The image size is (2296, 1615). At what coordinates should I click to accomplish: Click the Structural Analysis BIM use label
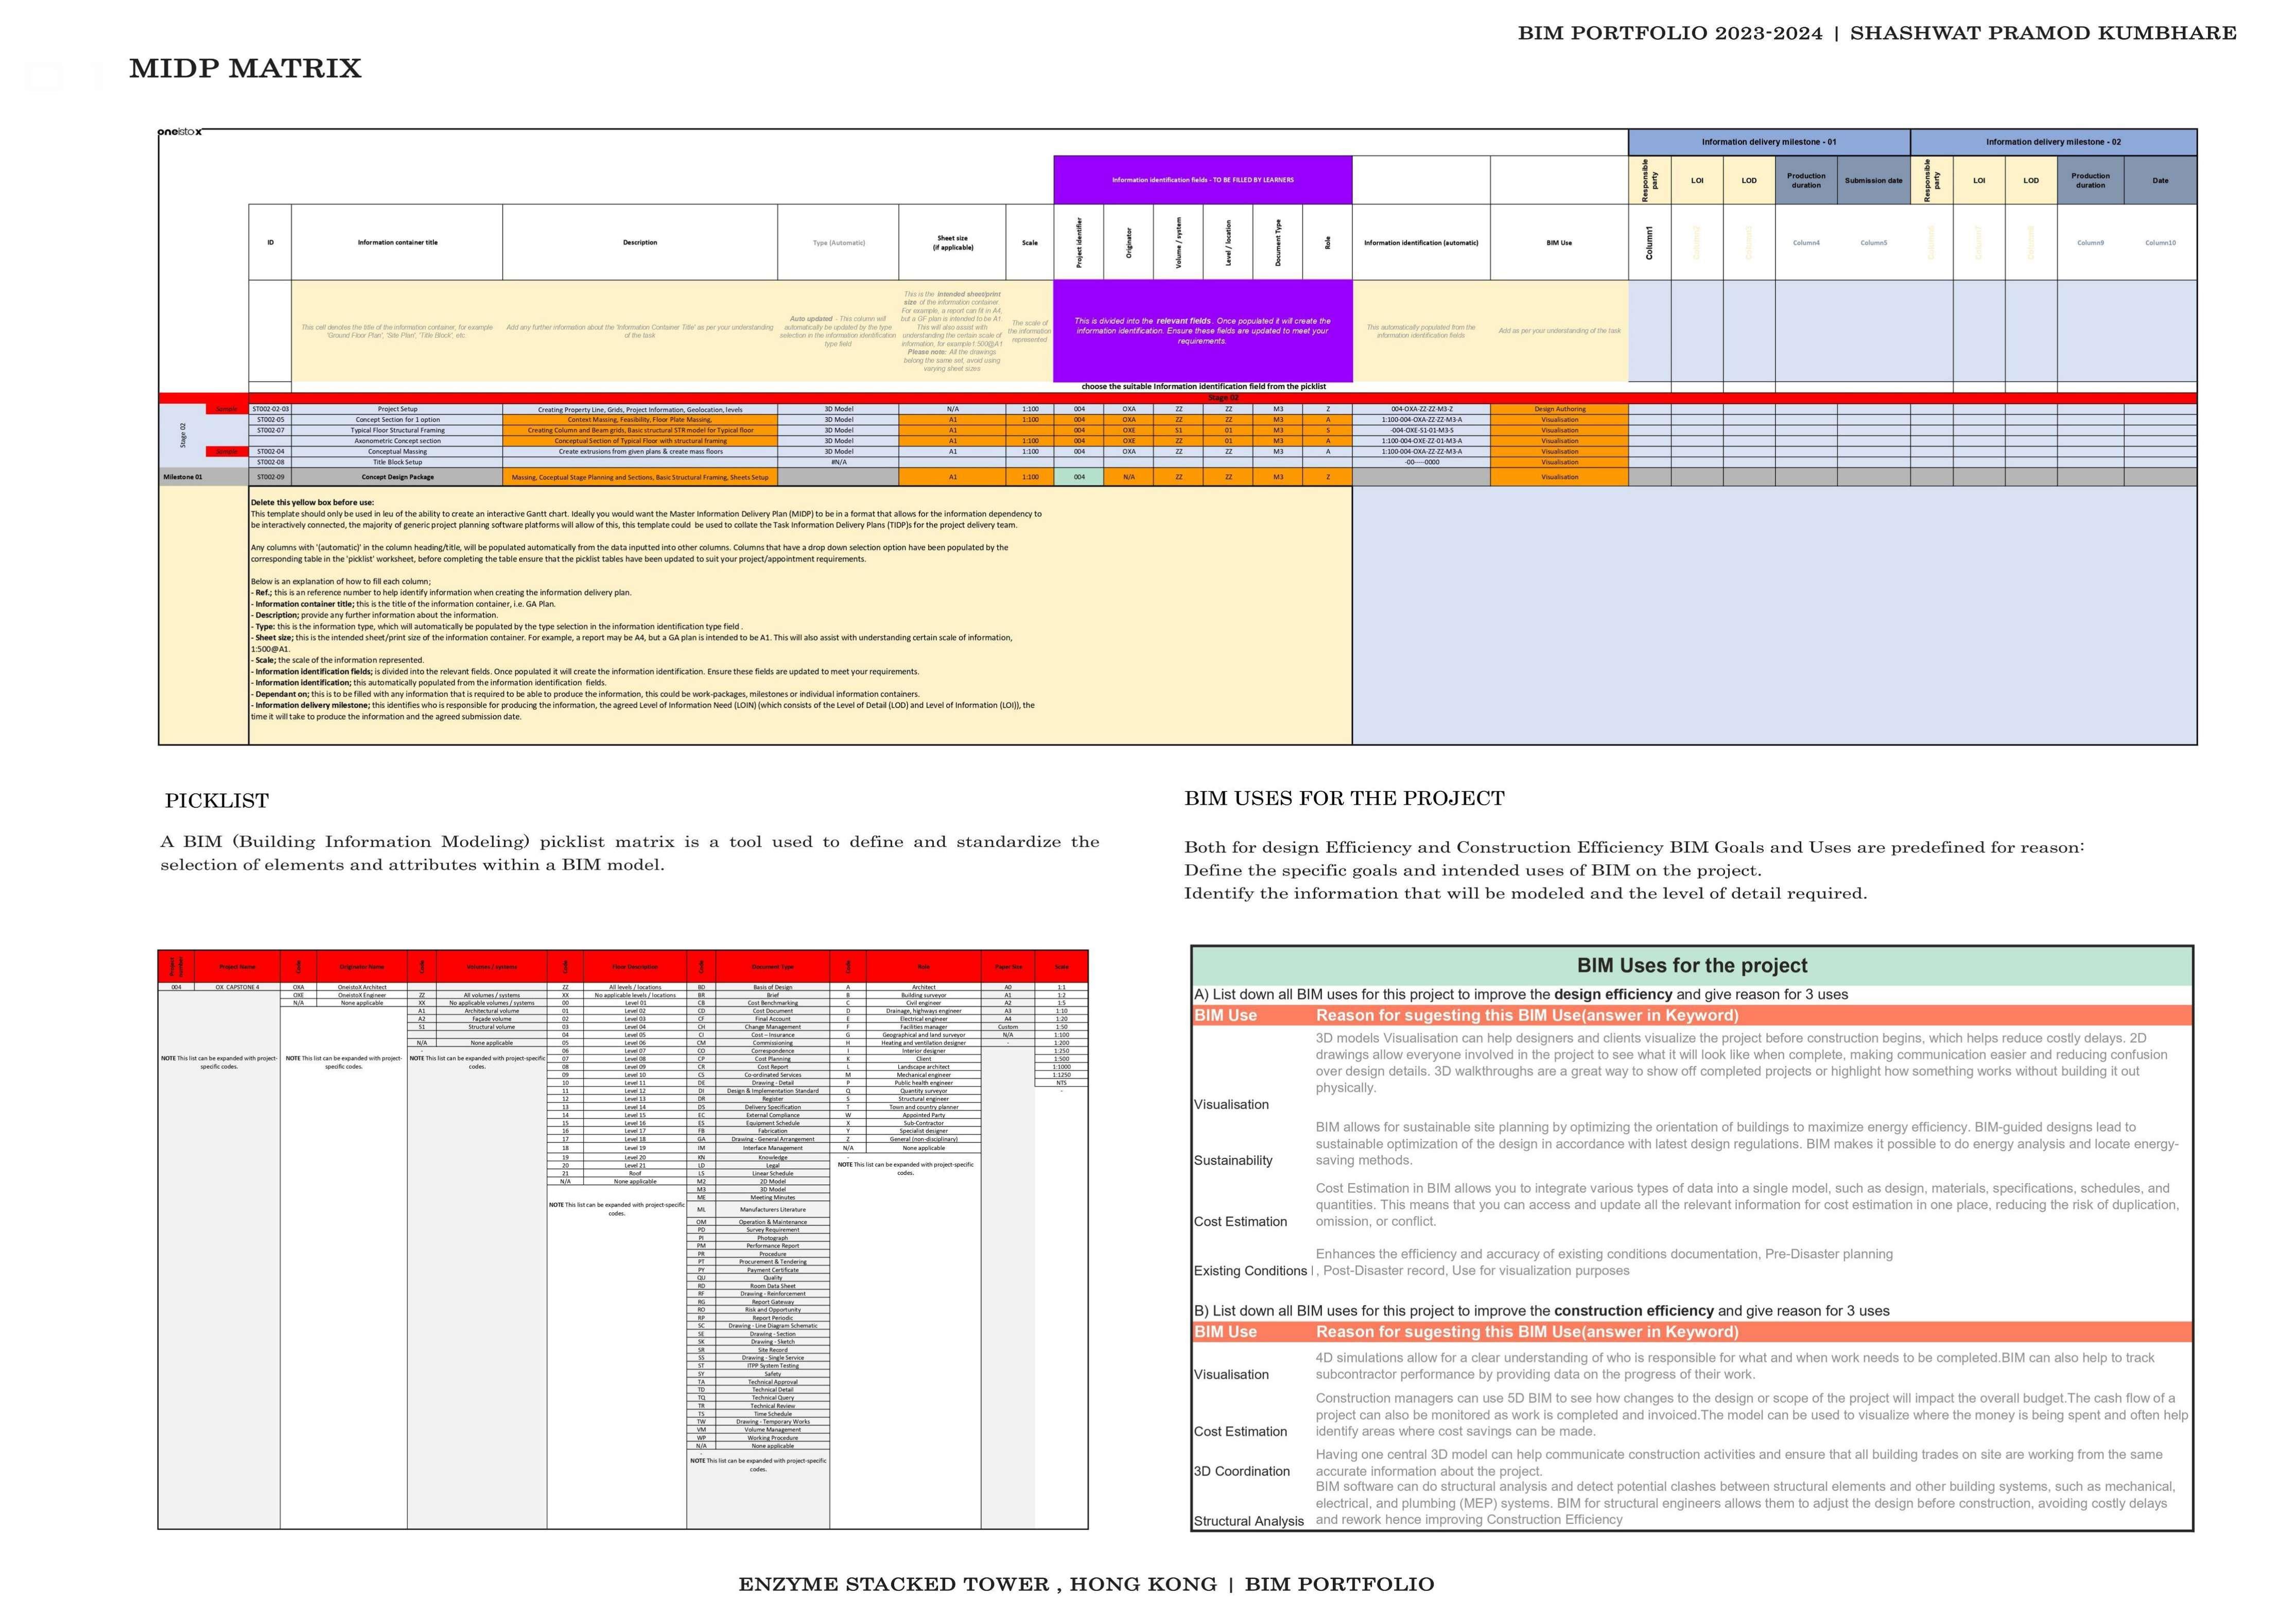coord(1248,1521)
